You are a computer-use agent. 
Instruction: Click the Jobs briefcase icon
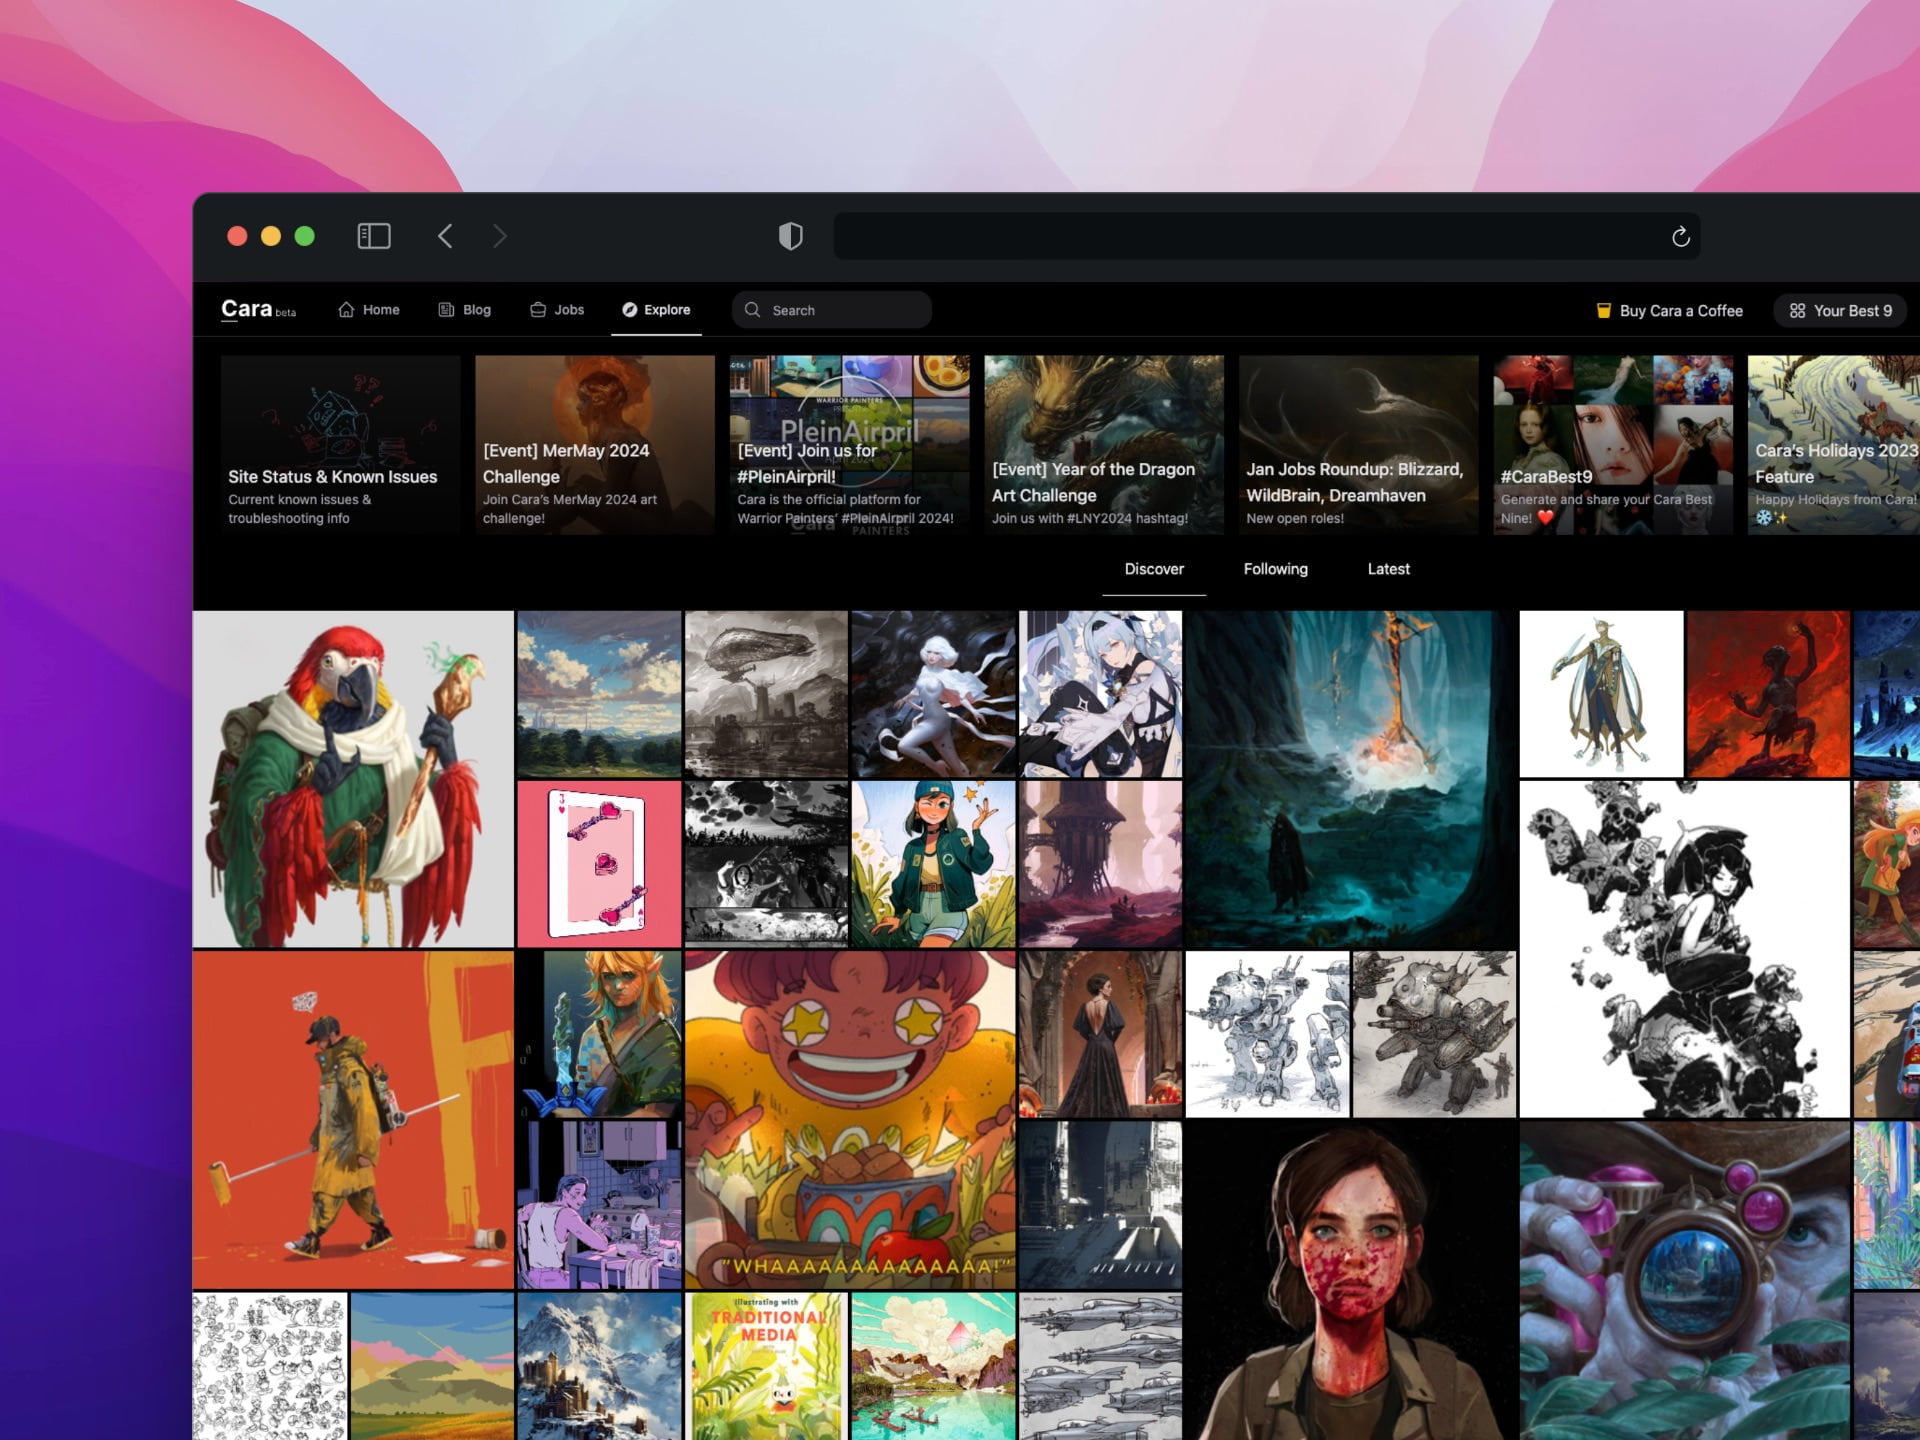[x=540, y=310]
